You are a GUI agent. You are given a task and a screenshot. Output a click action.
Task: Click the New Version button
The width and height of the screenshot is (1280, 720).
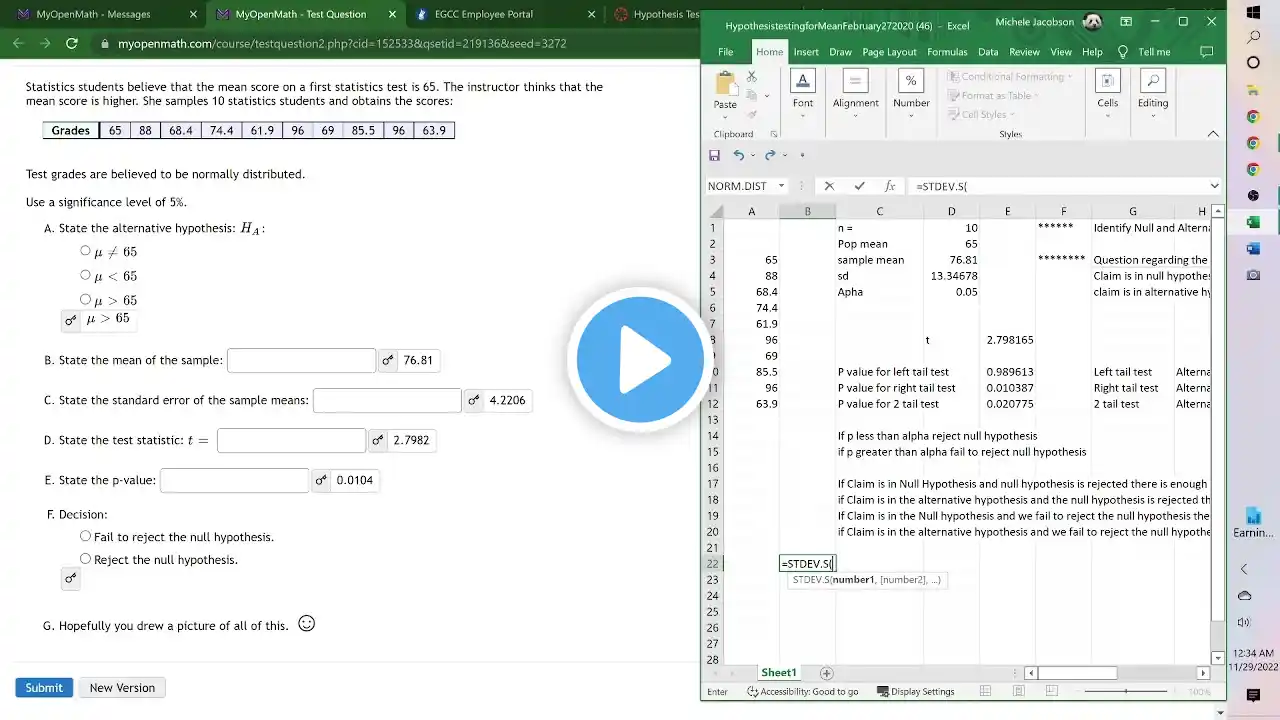(122, 688)
